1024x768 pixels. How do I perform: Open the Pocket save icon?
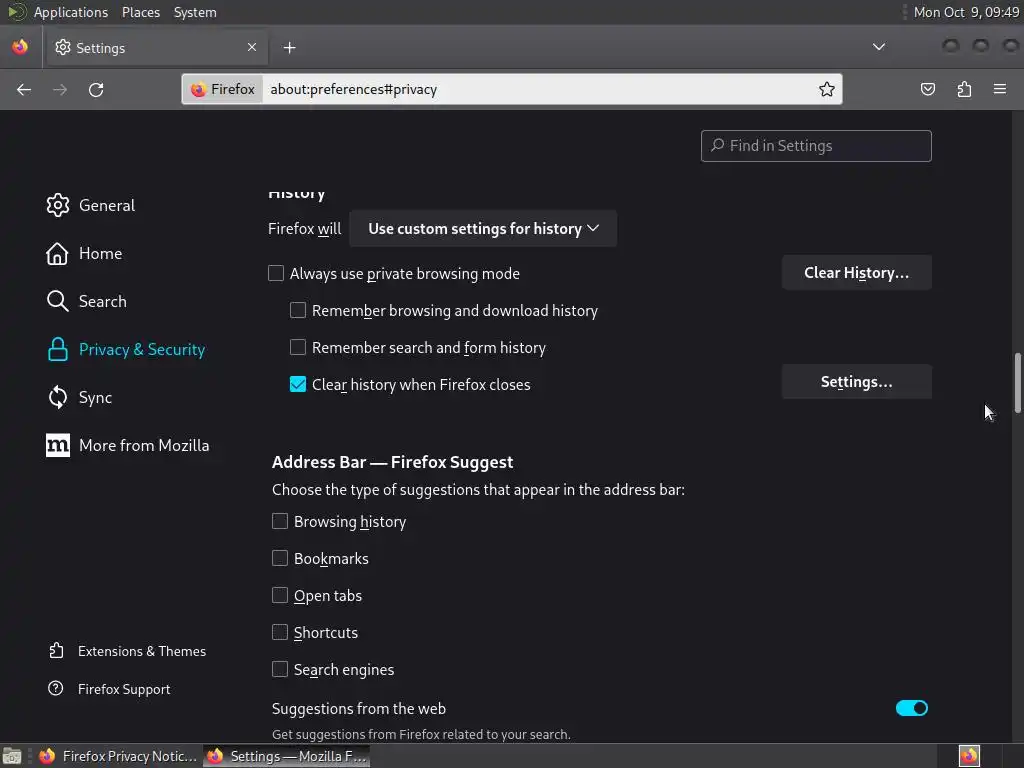[x=927, y=89]
